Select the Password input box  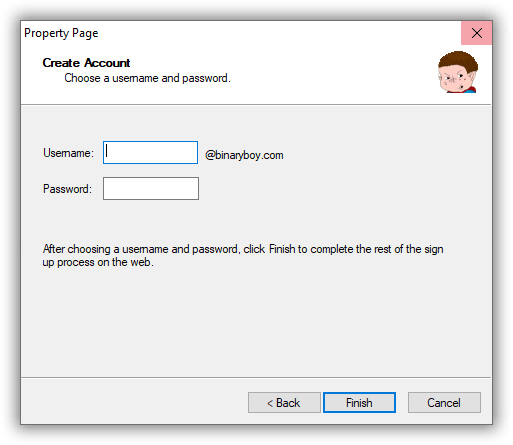coord(151,189)
